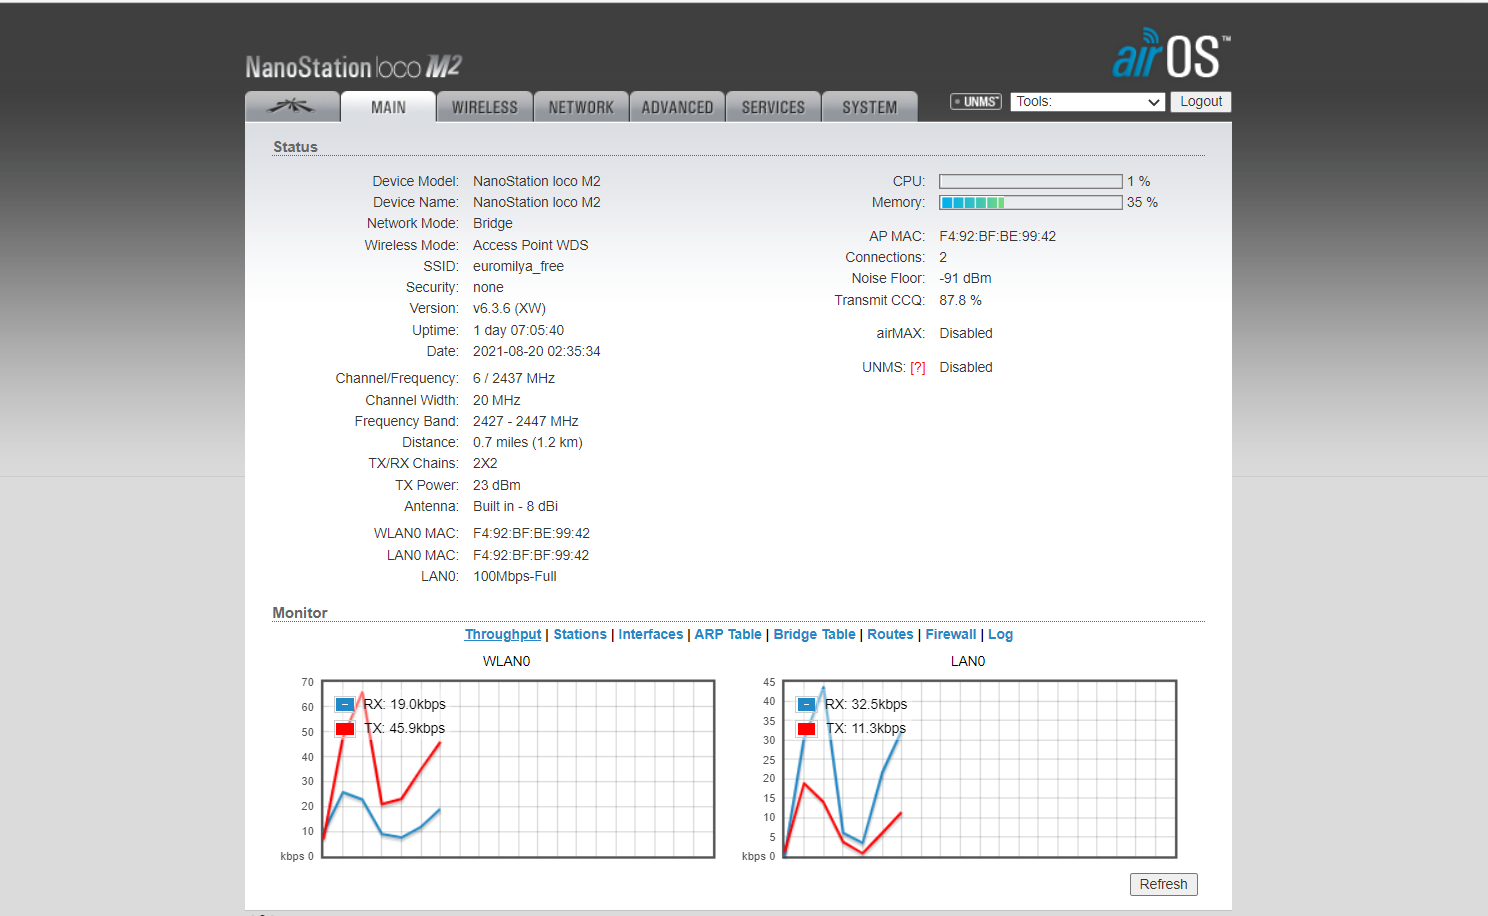Open the ARP Table link

pos(728,635)
